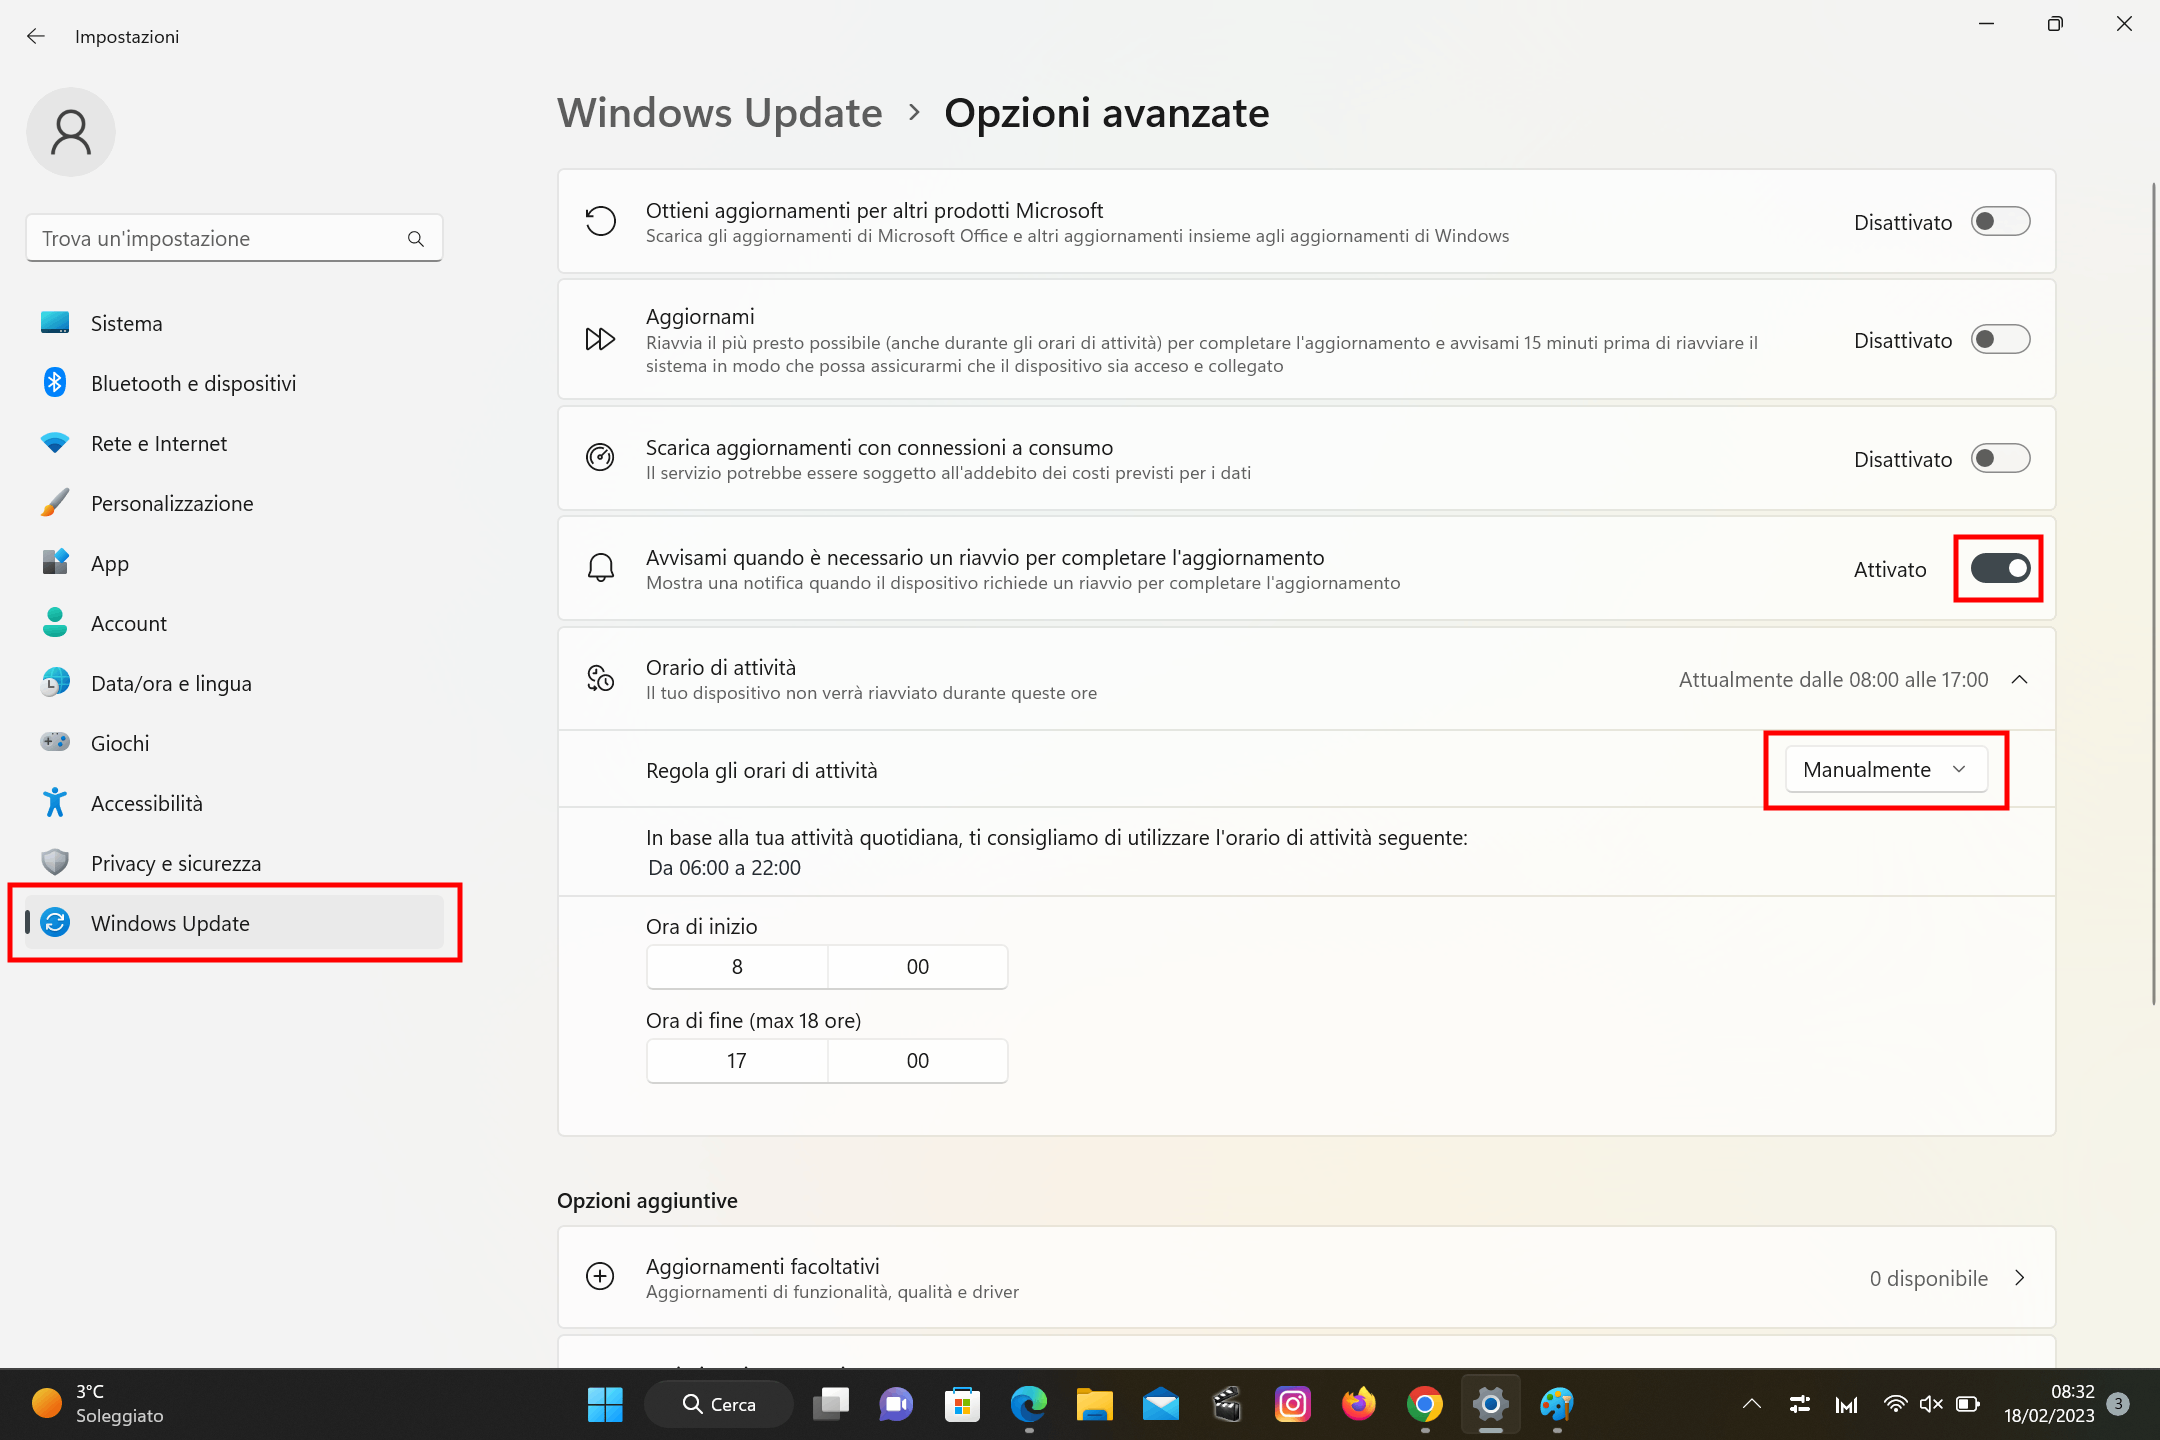This screenshot has width=2160, height=1440.
Task: Enable Ottieni aggiornamenti per altri prodotti Microsoft
Action: (1999, 221)
